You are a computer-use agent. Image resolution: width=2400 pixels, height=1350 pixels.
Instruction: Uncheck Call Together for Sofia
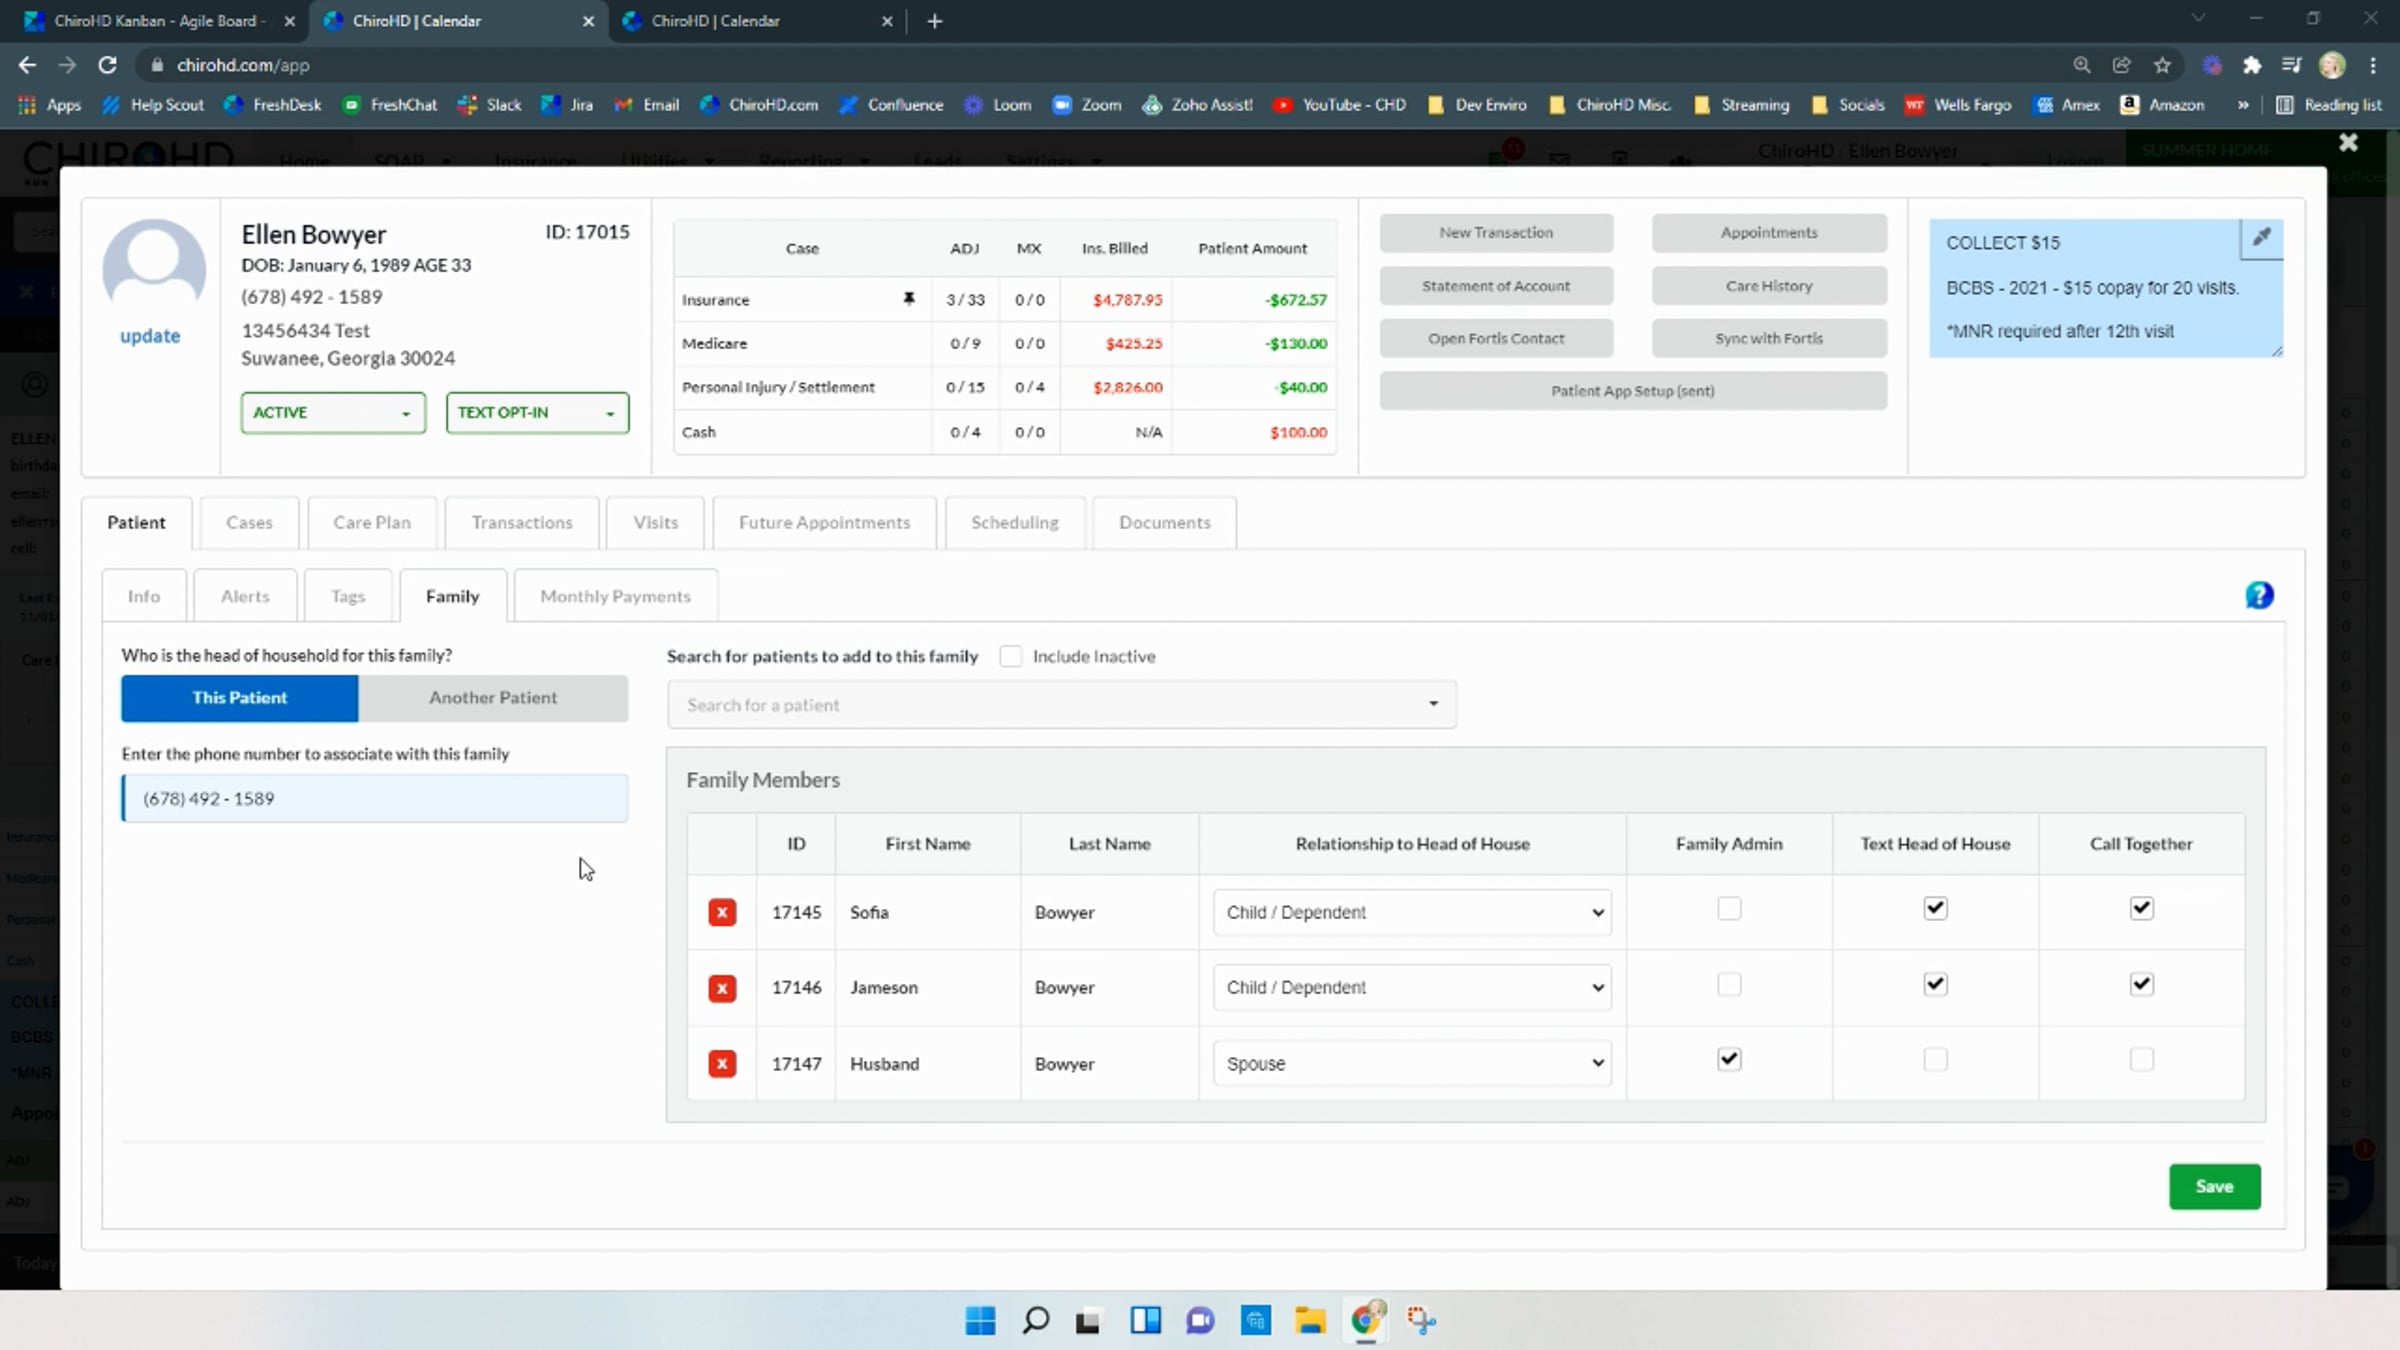[x=2141, y=908]
